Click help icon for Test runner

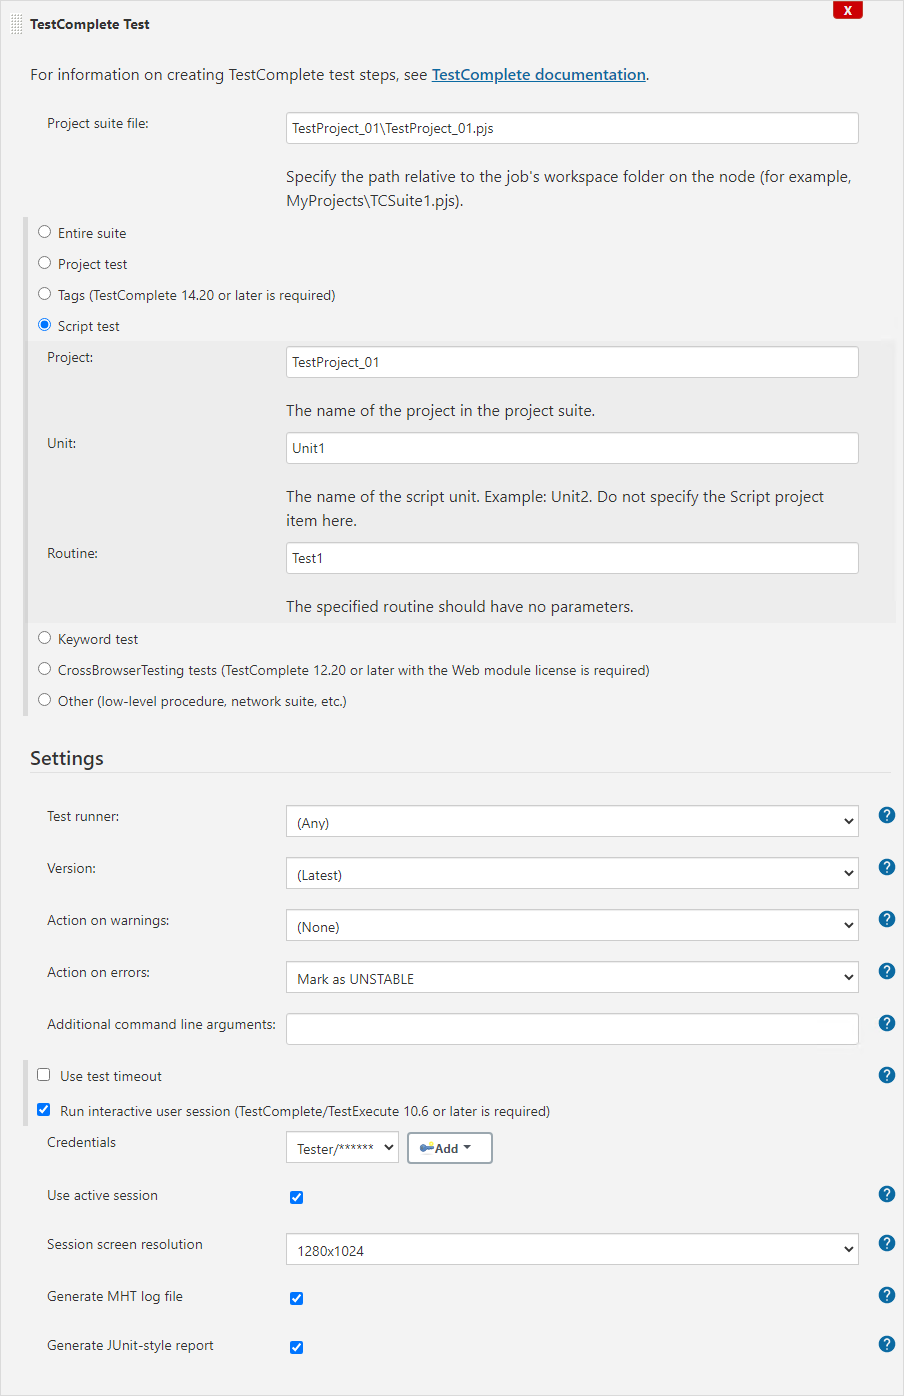[886, 815]
